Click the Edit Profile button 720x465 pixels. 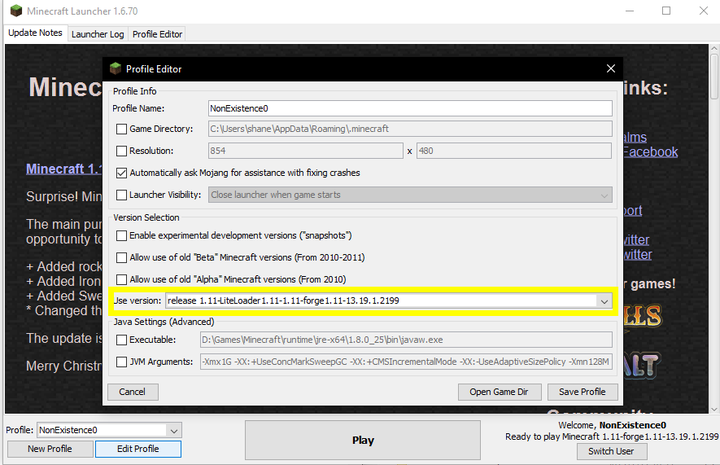coord(138,449)
